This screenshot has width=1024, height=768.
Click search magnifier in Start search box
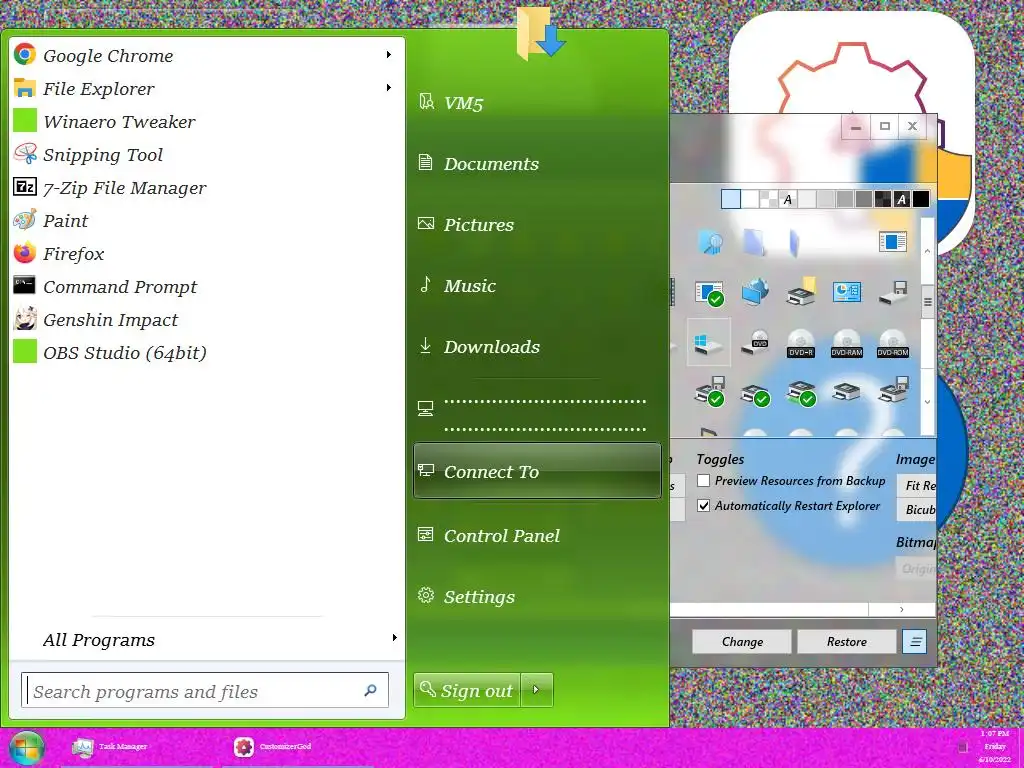370,690
